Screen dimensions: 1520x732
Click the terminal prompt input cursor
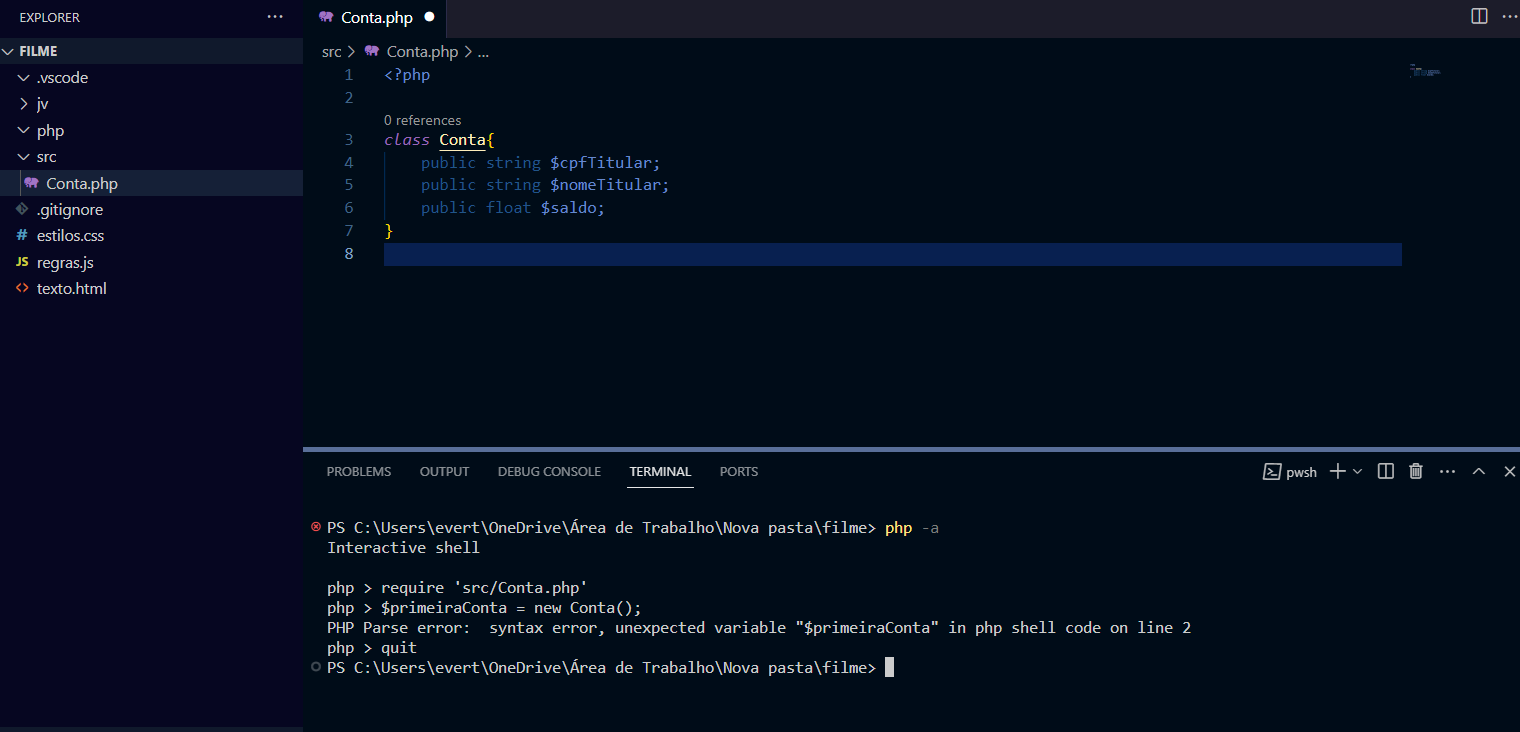[889, 667]
